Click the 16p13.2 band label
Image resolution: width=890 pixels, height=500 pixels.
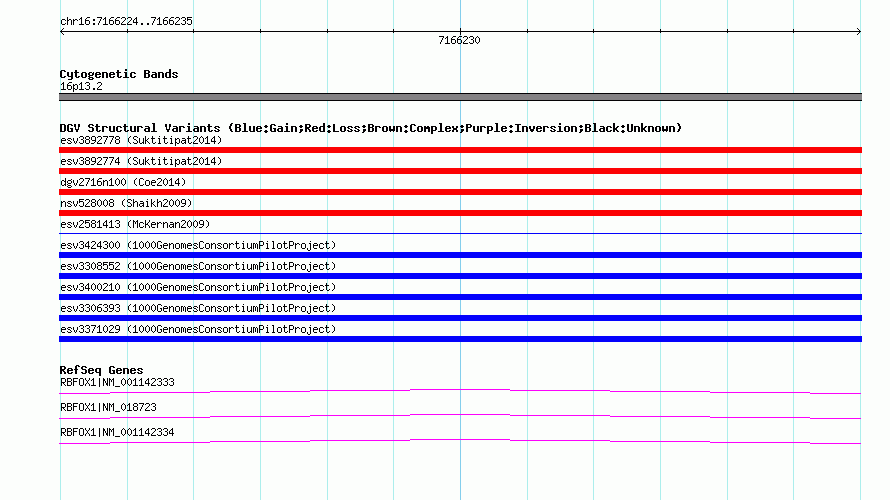(x=81, y=86)
